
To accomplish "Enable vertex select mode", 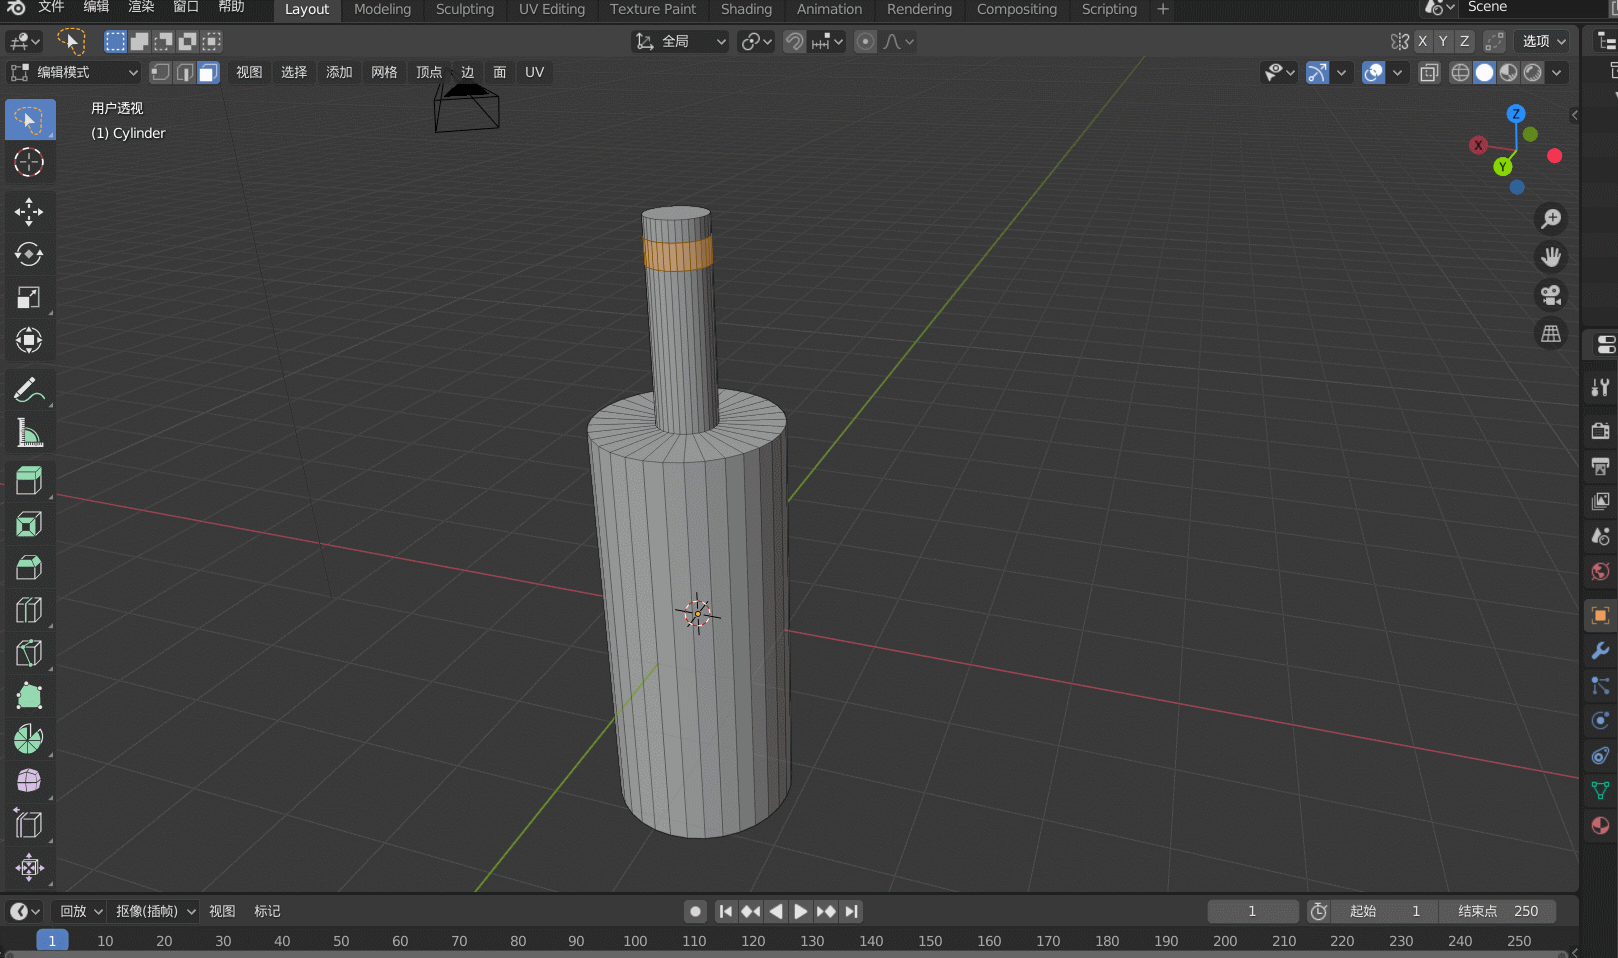I will point(160,72).
